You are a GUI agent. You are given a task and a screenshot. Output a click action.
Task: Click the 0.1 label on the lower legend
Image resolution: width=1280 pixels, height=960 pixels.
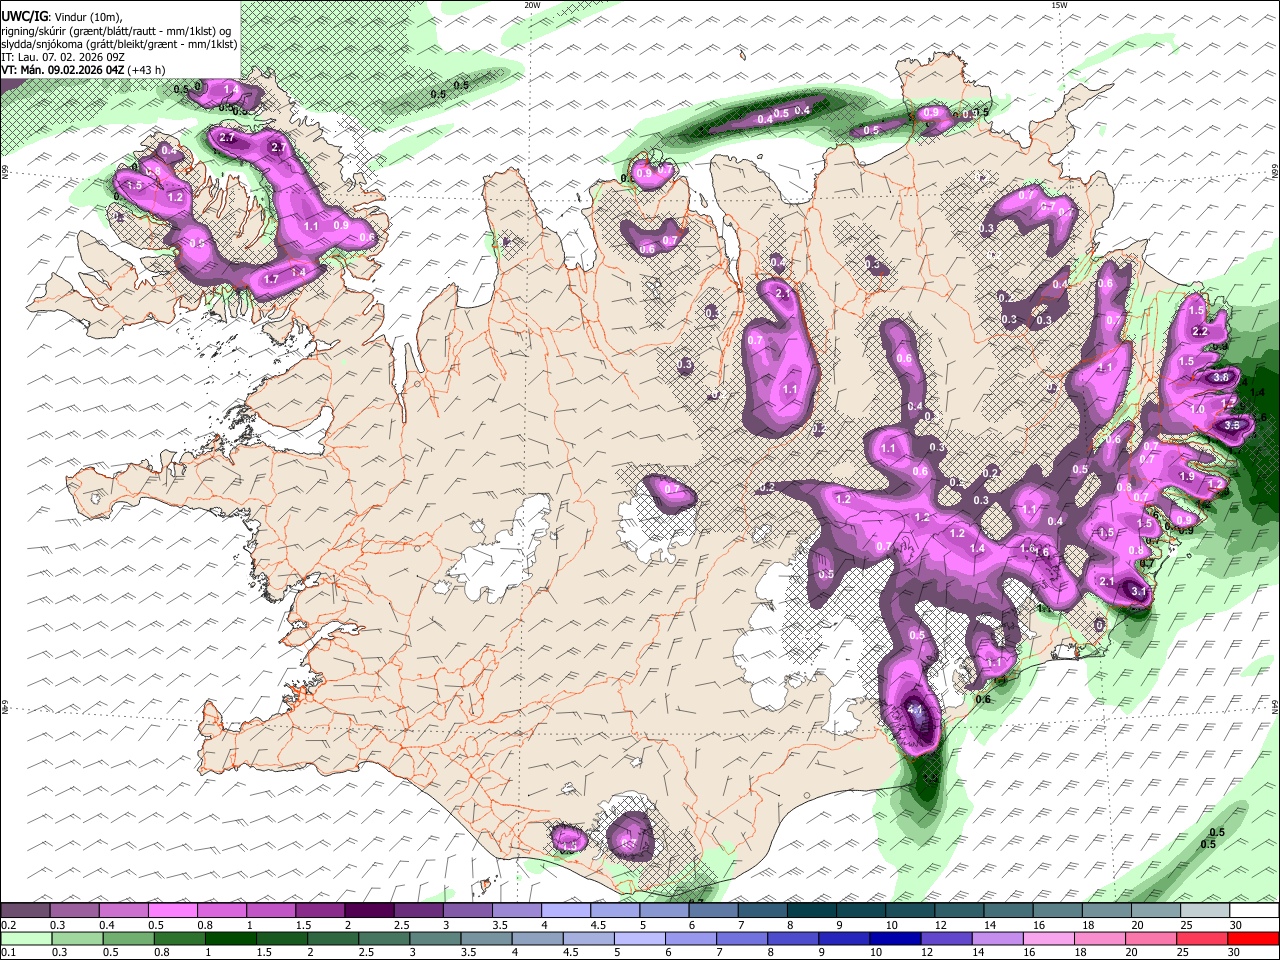(x=8, y=952)
